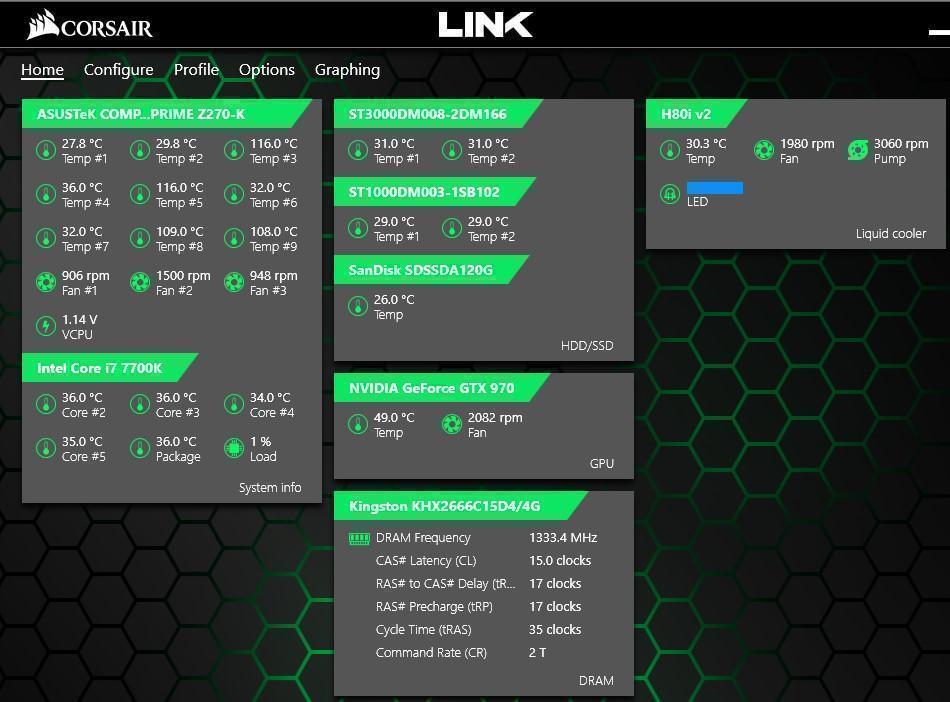Viewport: 950px width, 702px height.
Task: Select the motherboard Temp #2 thermometer icon
Action: (x=140, y=150)
